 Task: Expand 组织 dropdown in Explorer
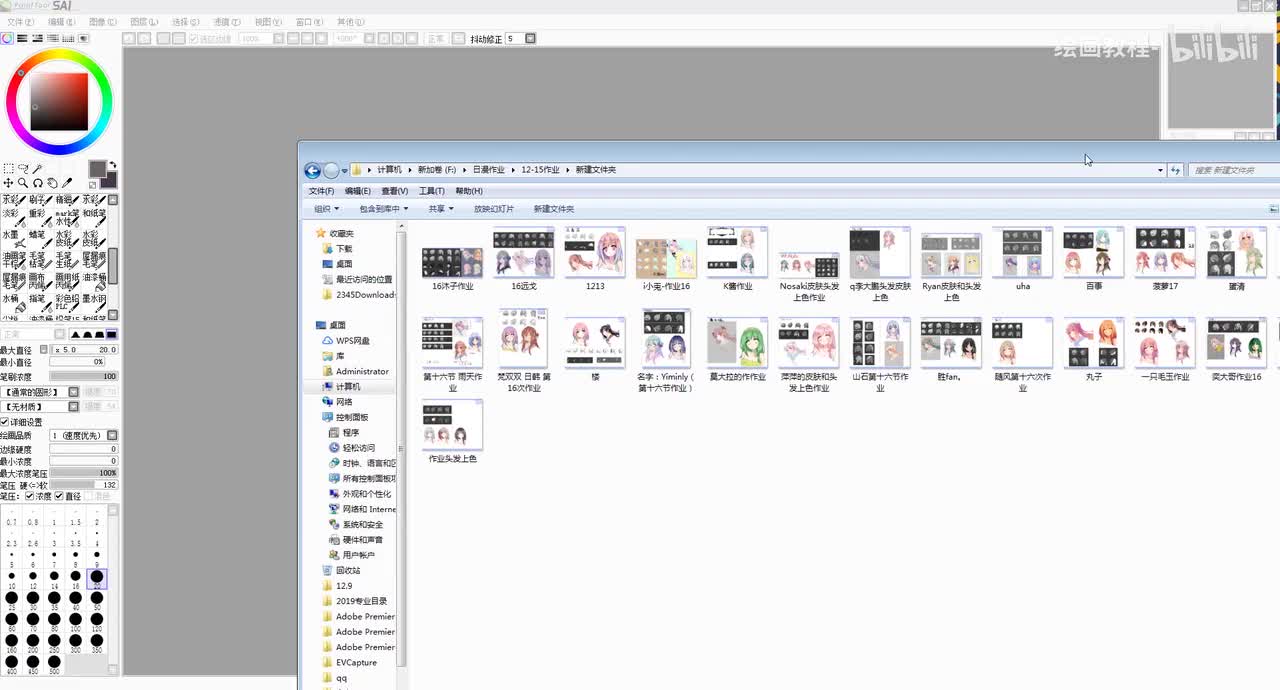tap(327, 209)
